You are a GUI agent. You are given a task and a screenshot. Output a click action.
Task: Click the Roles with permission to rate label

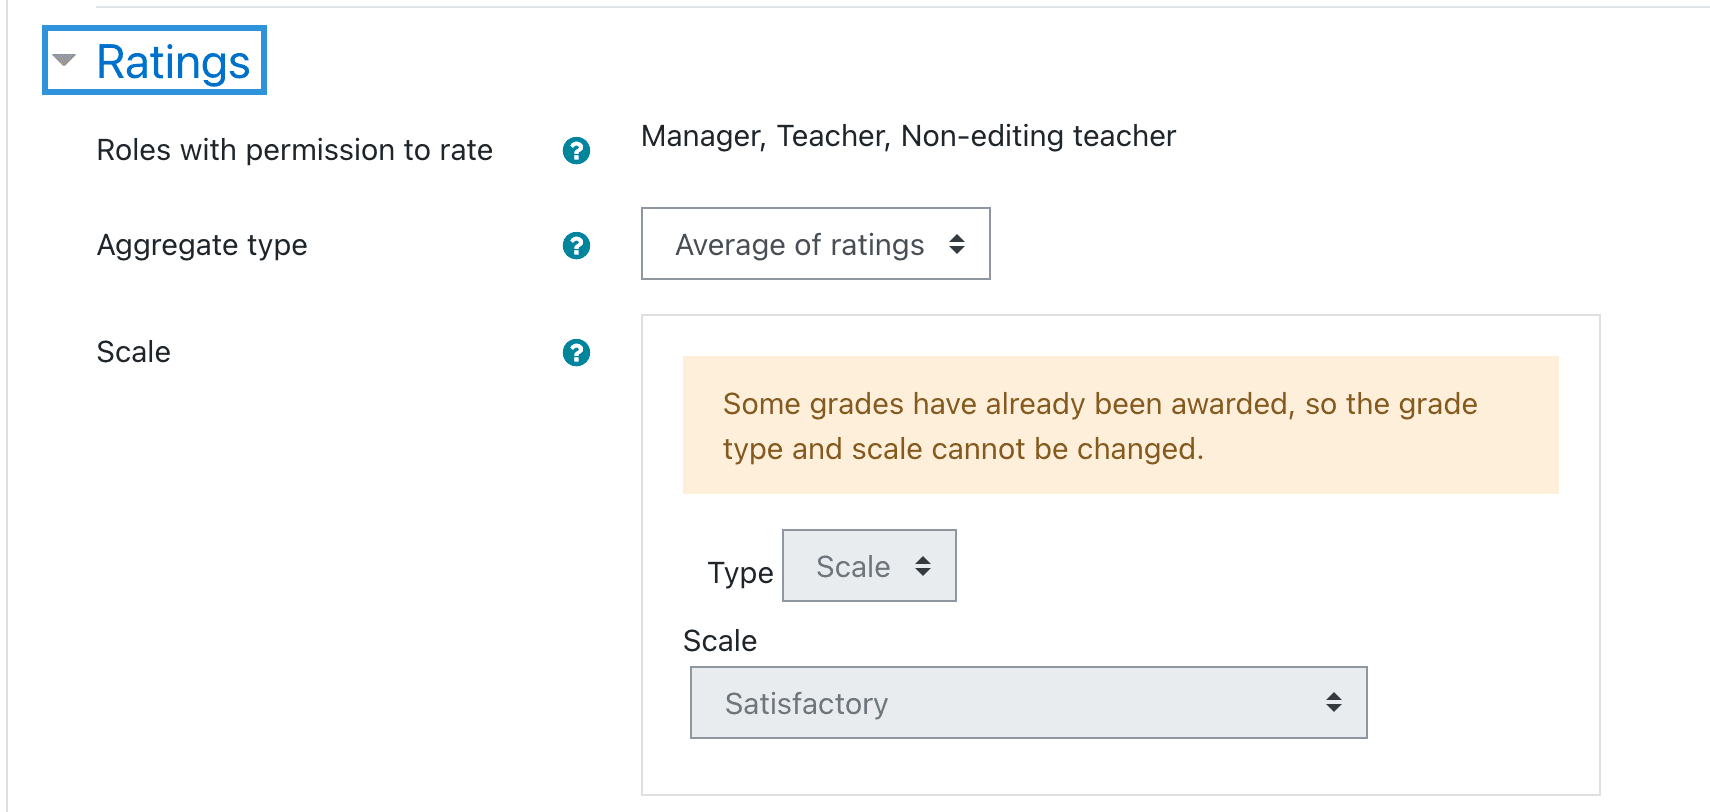[295, 150]
